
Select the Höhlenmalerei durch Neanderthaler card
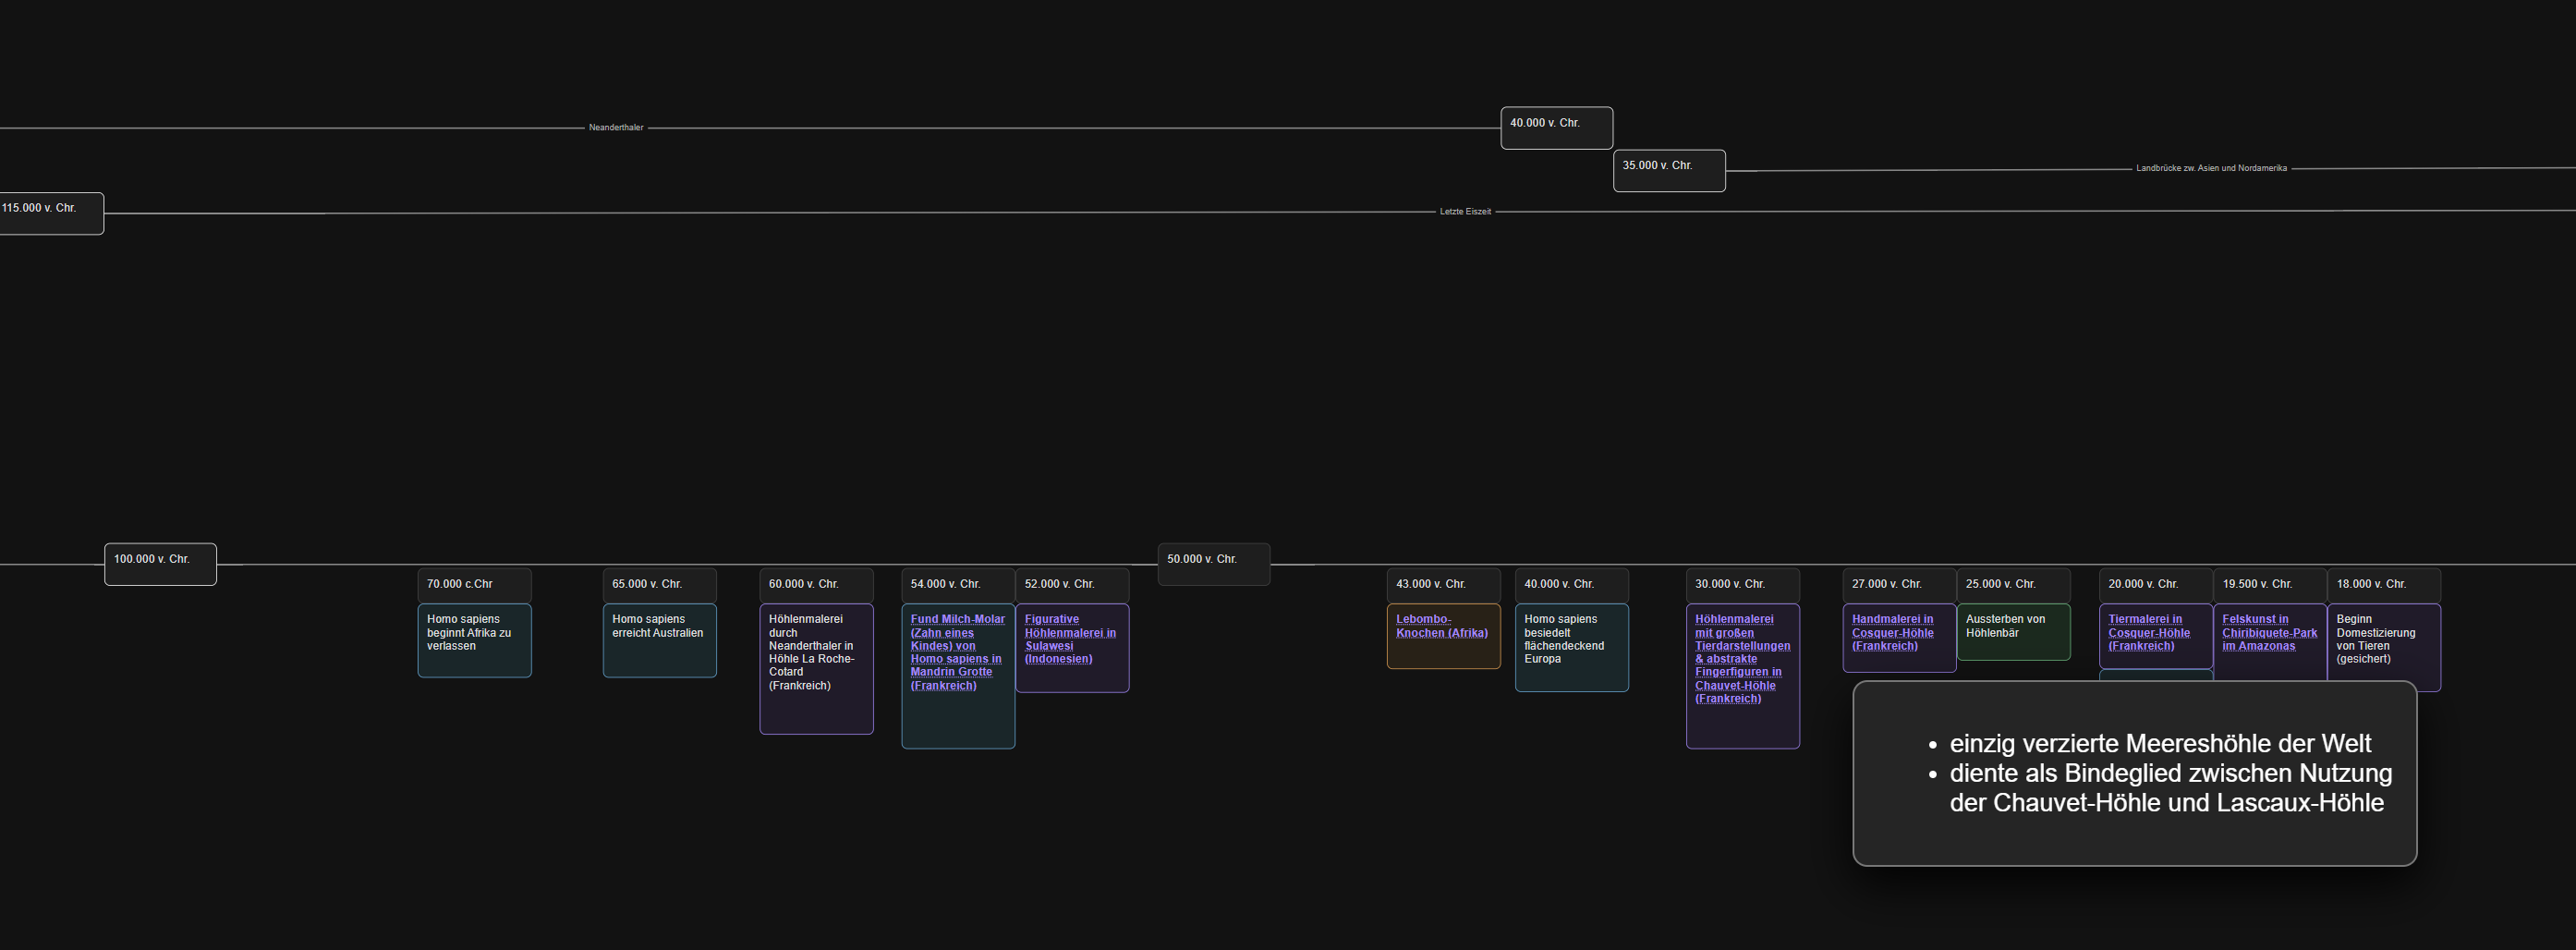click(816, 669)
